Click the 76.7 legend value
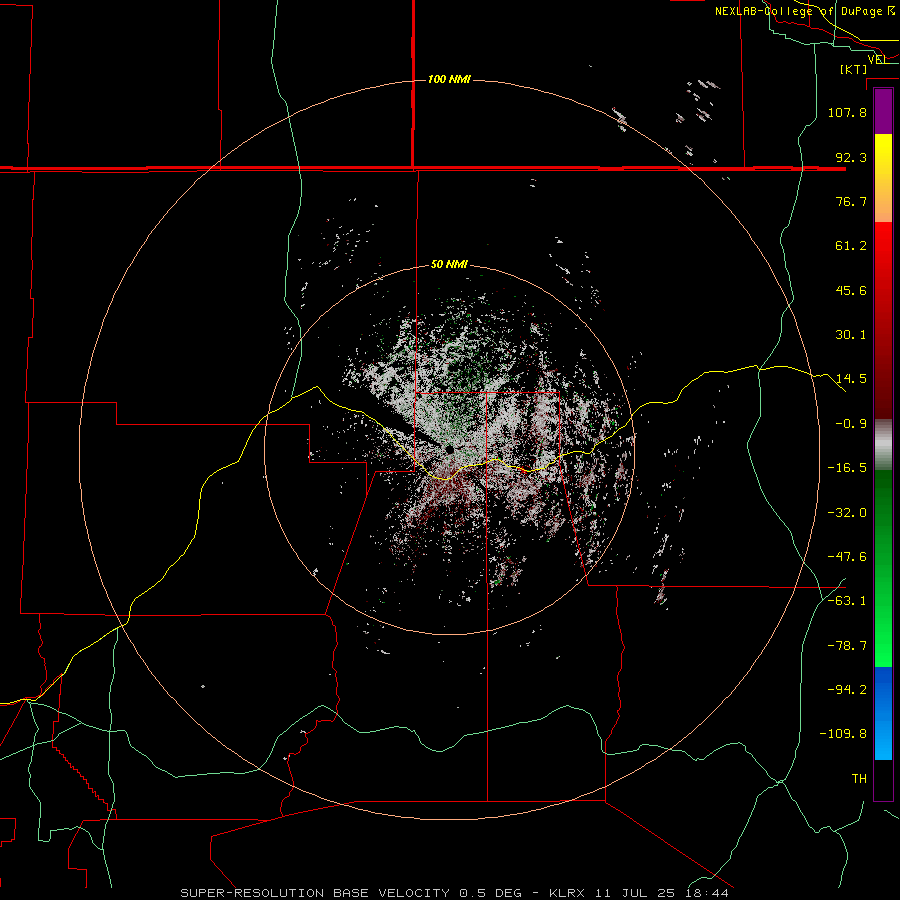900x900 pixels. coord(851,201)
